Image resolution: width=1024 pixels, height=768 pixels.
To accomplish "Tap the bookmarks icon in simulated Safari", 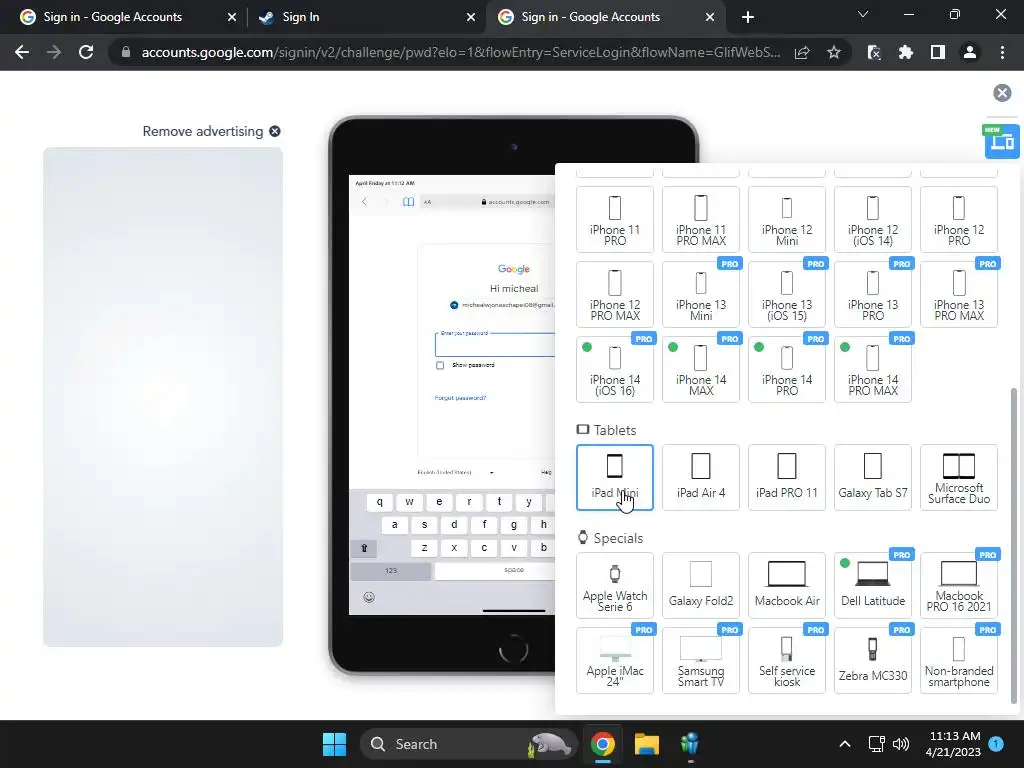I will point(408,202).
